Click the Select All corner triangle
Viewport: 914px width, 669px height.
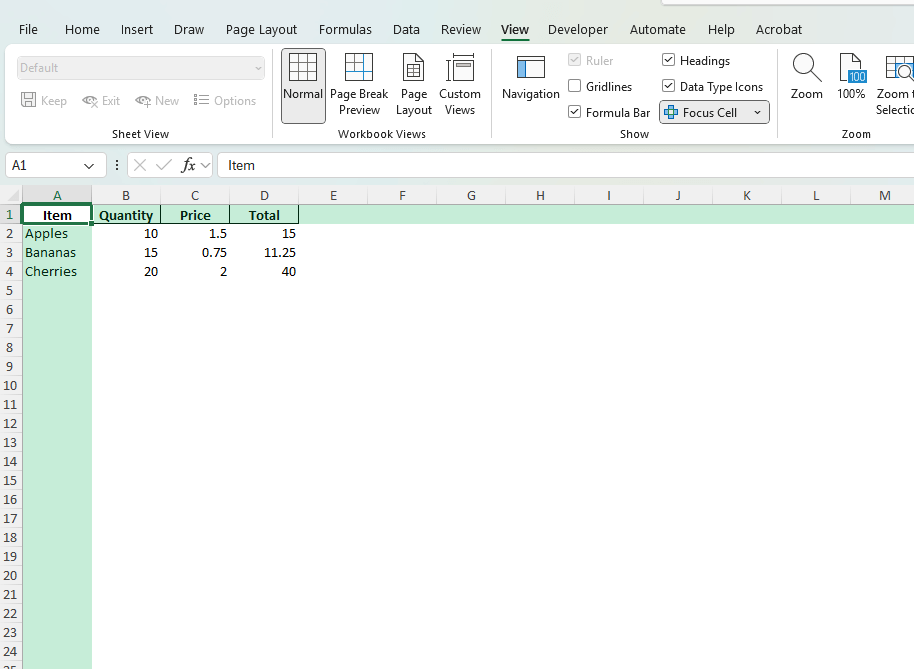(x=11, y=195)
